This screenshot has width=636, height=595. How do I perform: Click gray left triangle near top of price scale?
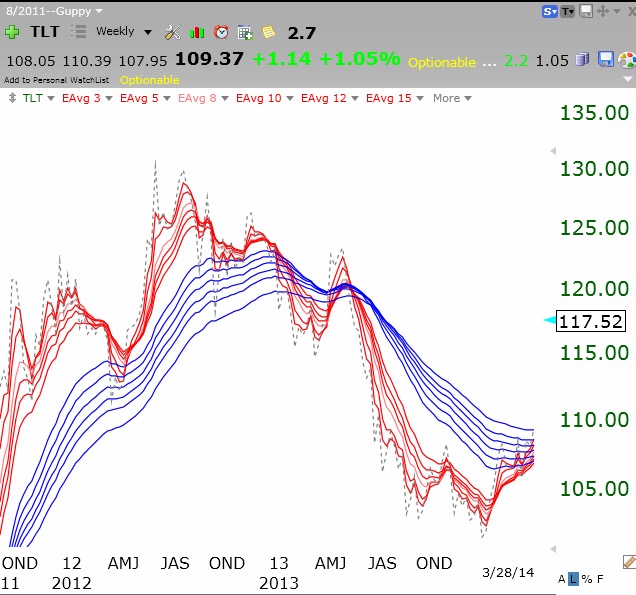coord(553,151)
